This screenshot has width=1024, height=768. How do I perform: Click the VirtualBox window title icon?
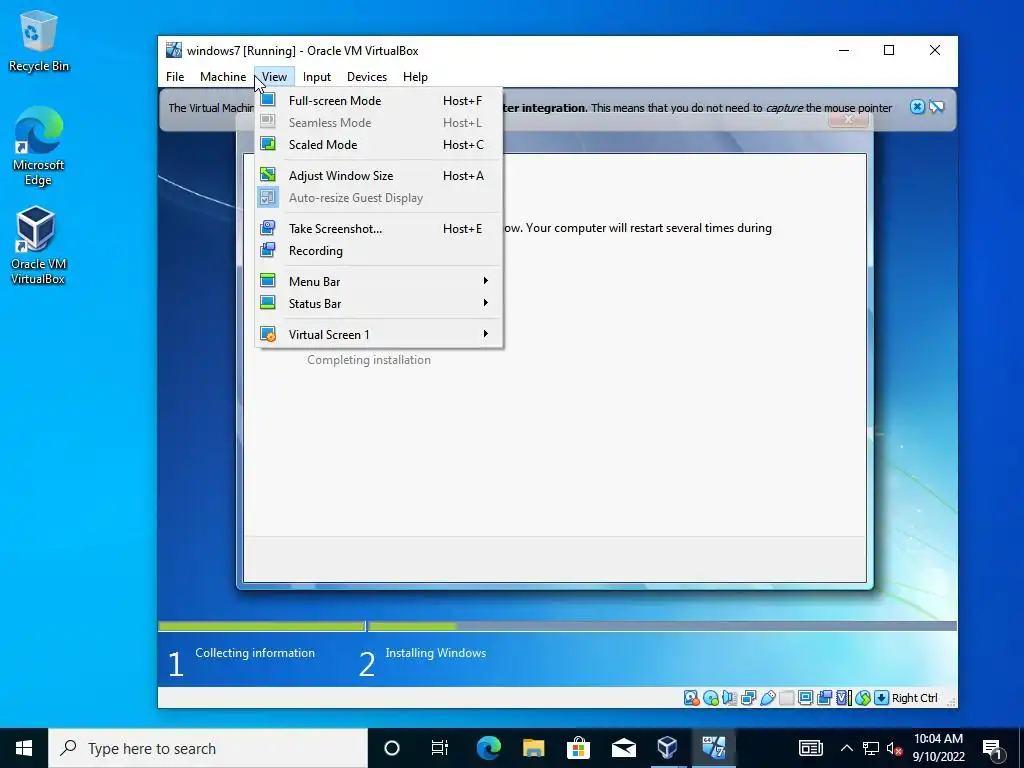coord(174,50)
